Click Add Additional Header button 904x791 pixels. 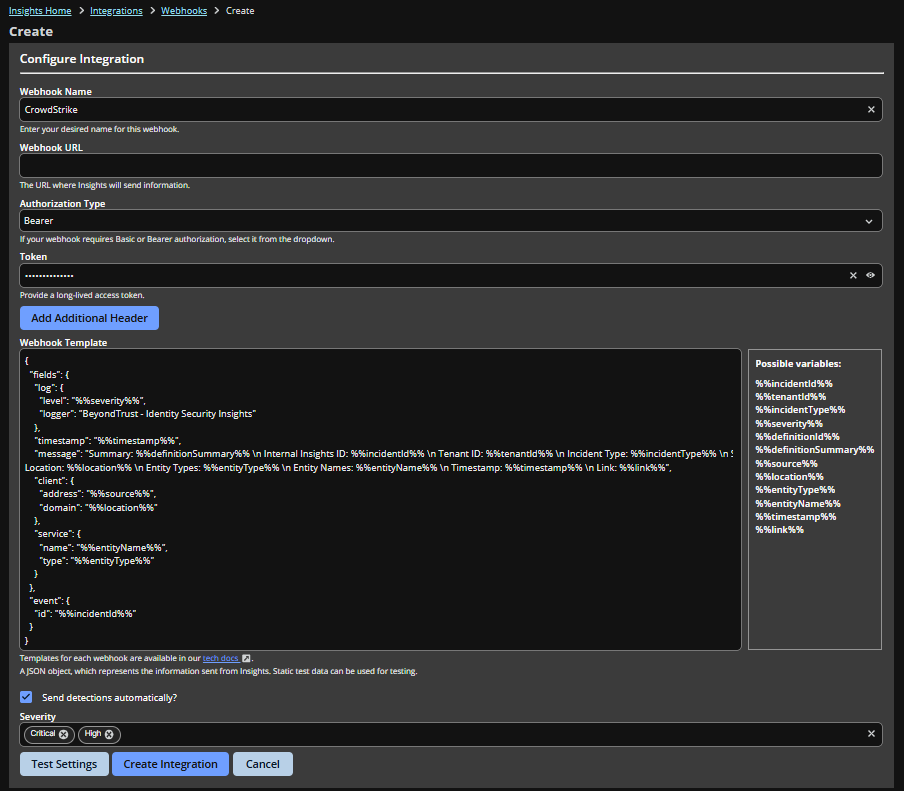pyautogui.click(x=89, y=318)
